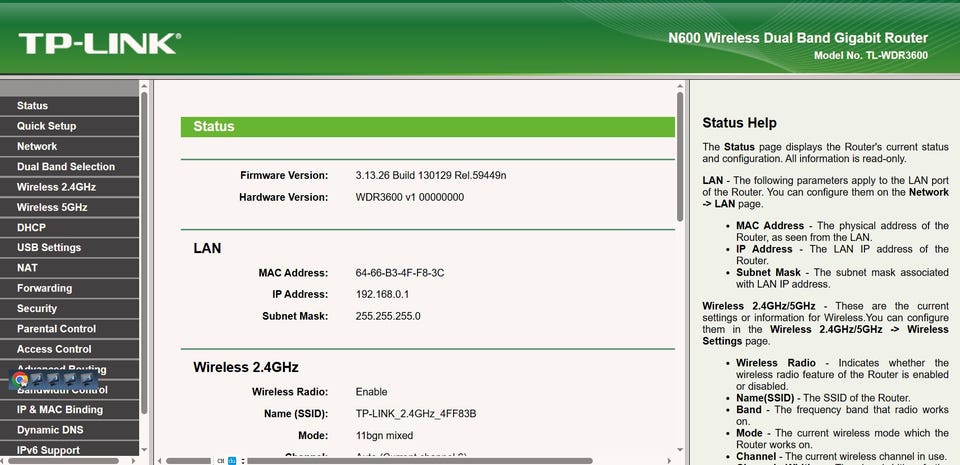The image size is (960, 465).
Task: Click sidebar scrollbar down arrow
Action: coord(144,450)
